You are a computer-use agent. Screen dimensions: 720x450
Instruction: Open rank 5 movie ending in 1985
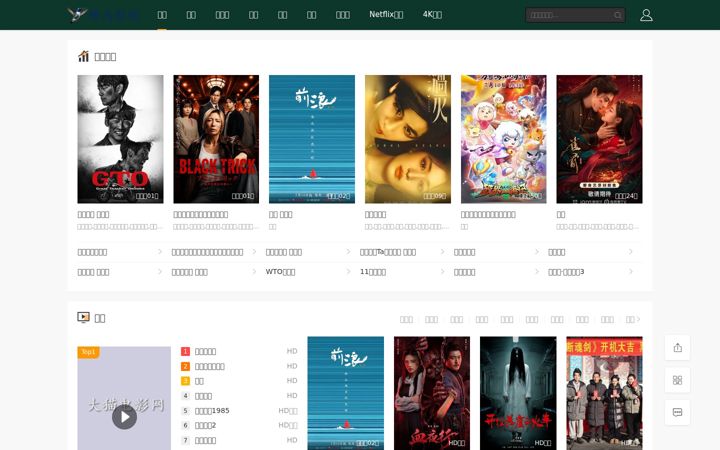click(x=212, y=411)
